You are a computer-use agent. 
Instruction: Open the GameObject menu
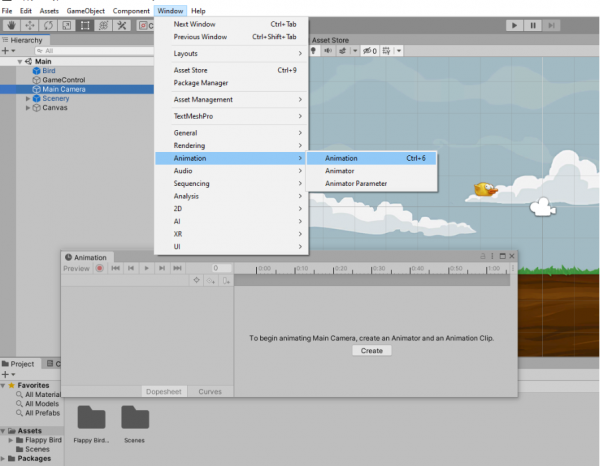click(85, 11)
